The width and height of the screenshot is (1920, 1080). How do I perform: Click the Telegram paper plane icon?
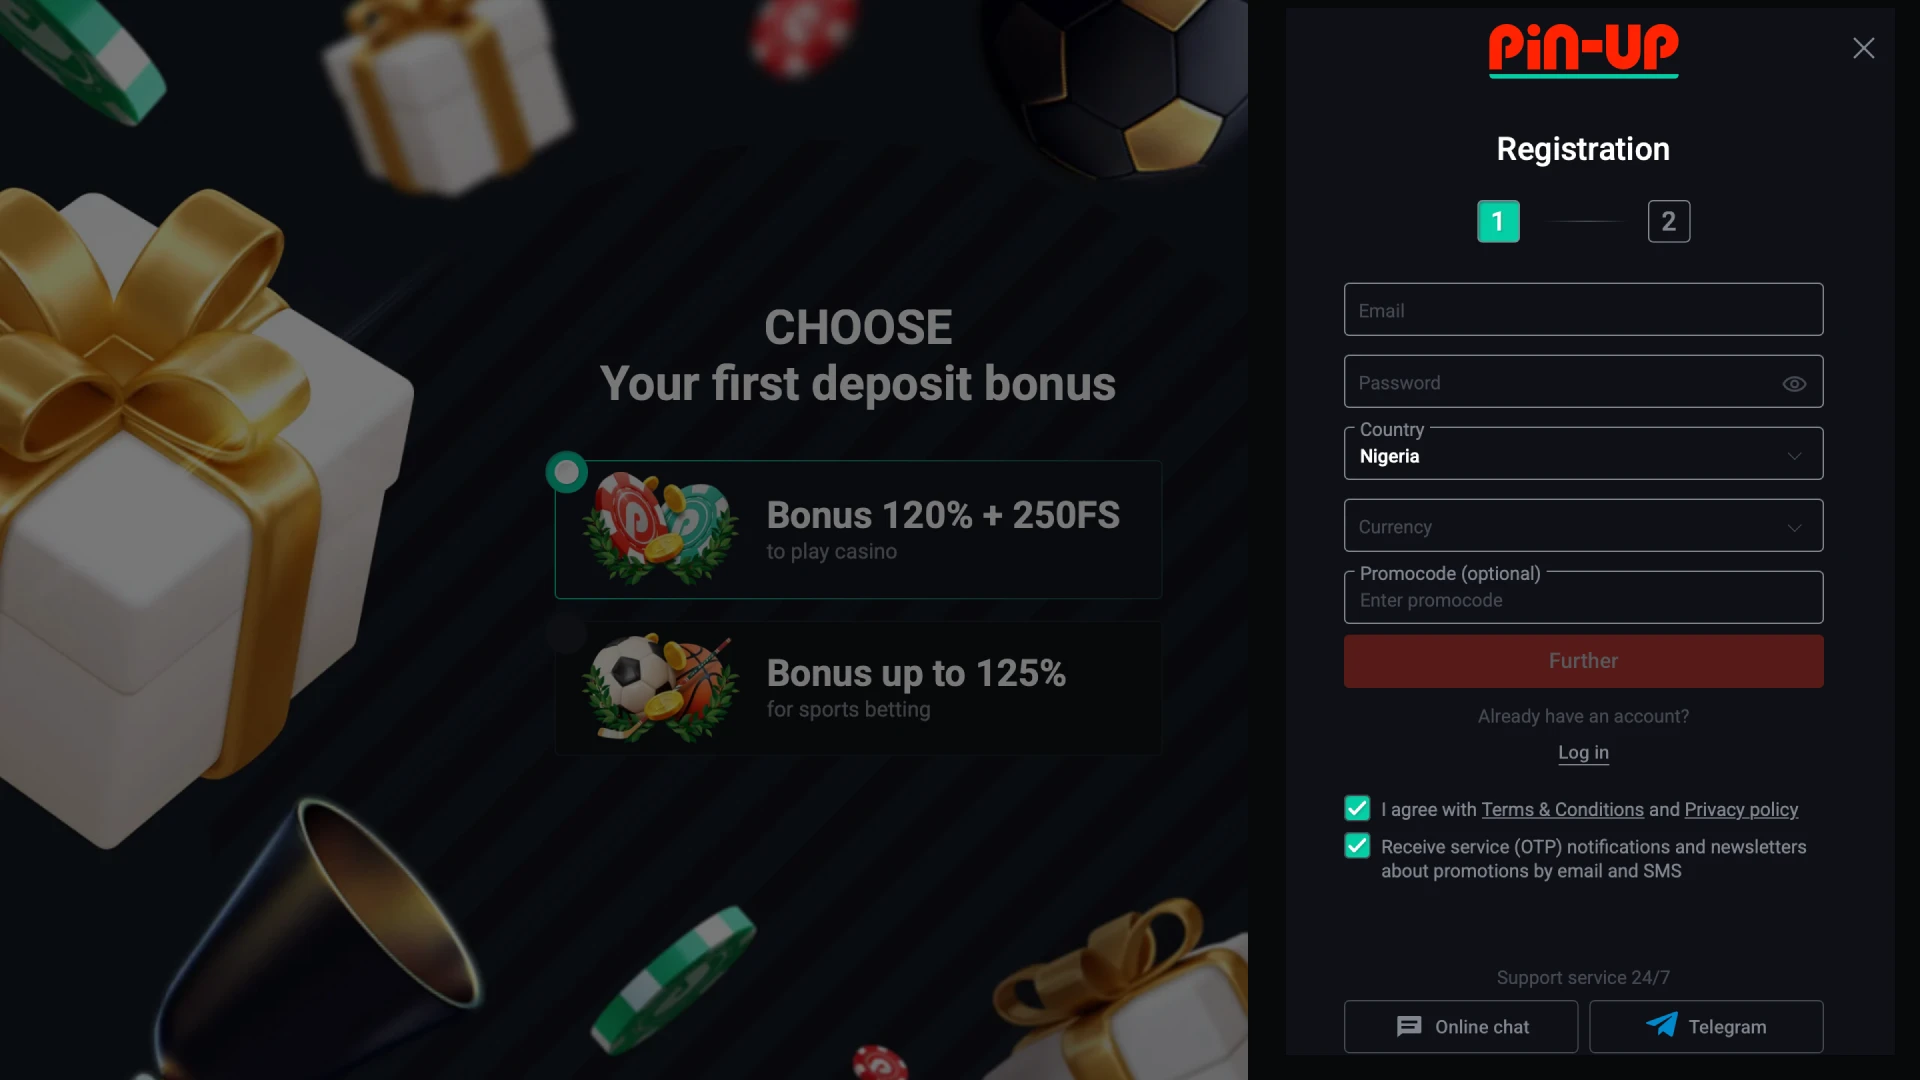(1661, 1025)
